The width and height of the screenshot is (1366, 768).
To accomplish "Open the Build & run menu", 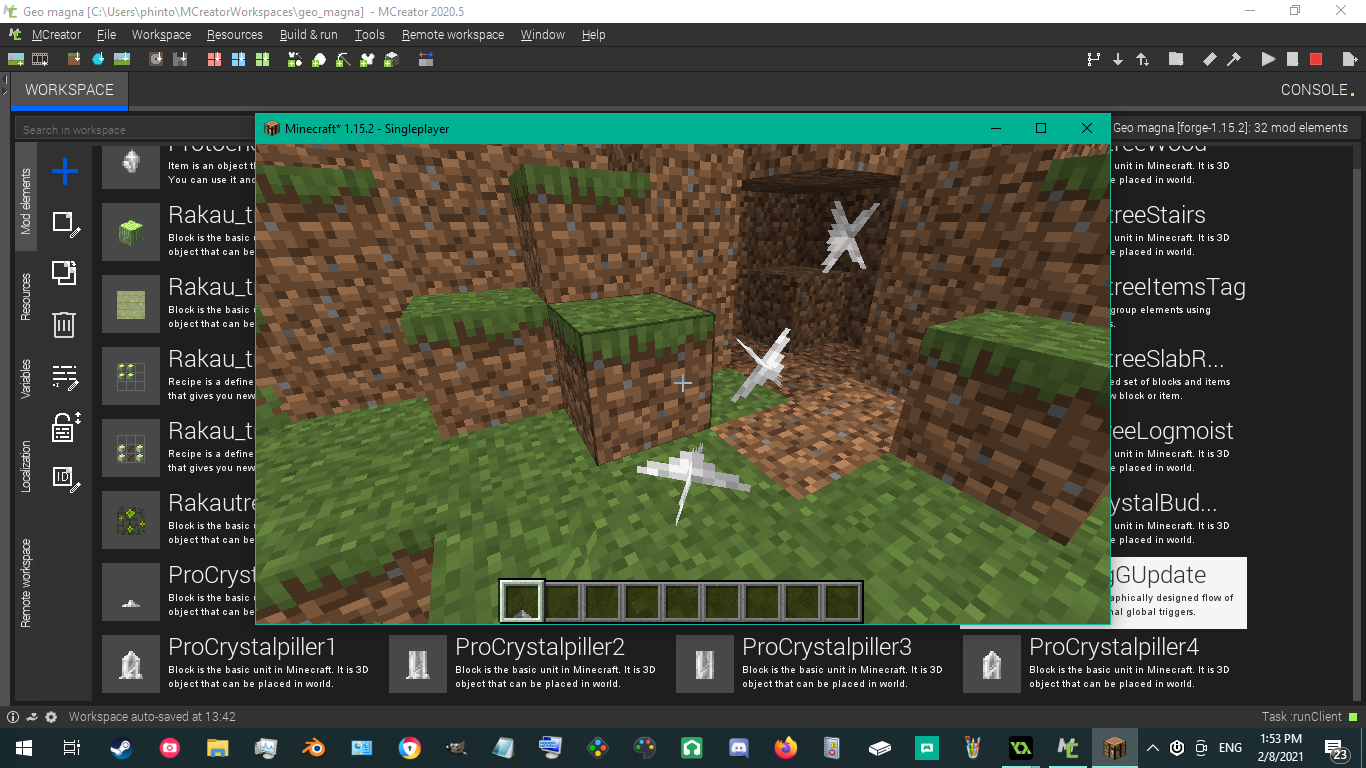I will 309,34.
